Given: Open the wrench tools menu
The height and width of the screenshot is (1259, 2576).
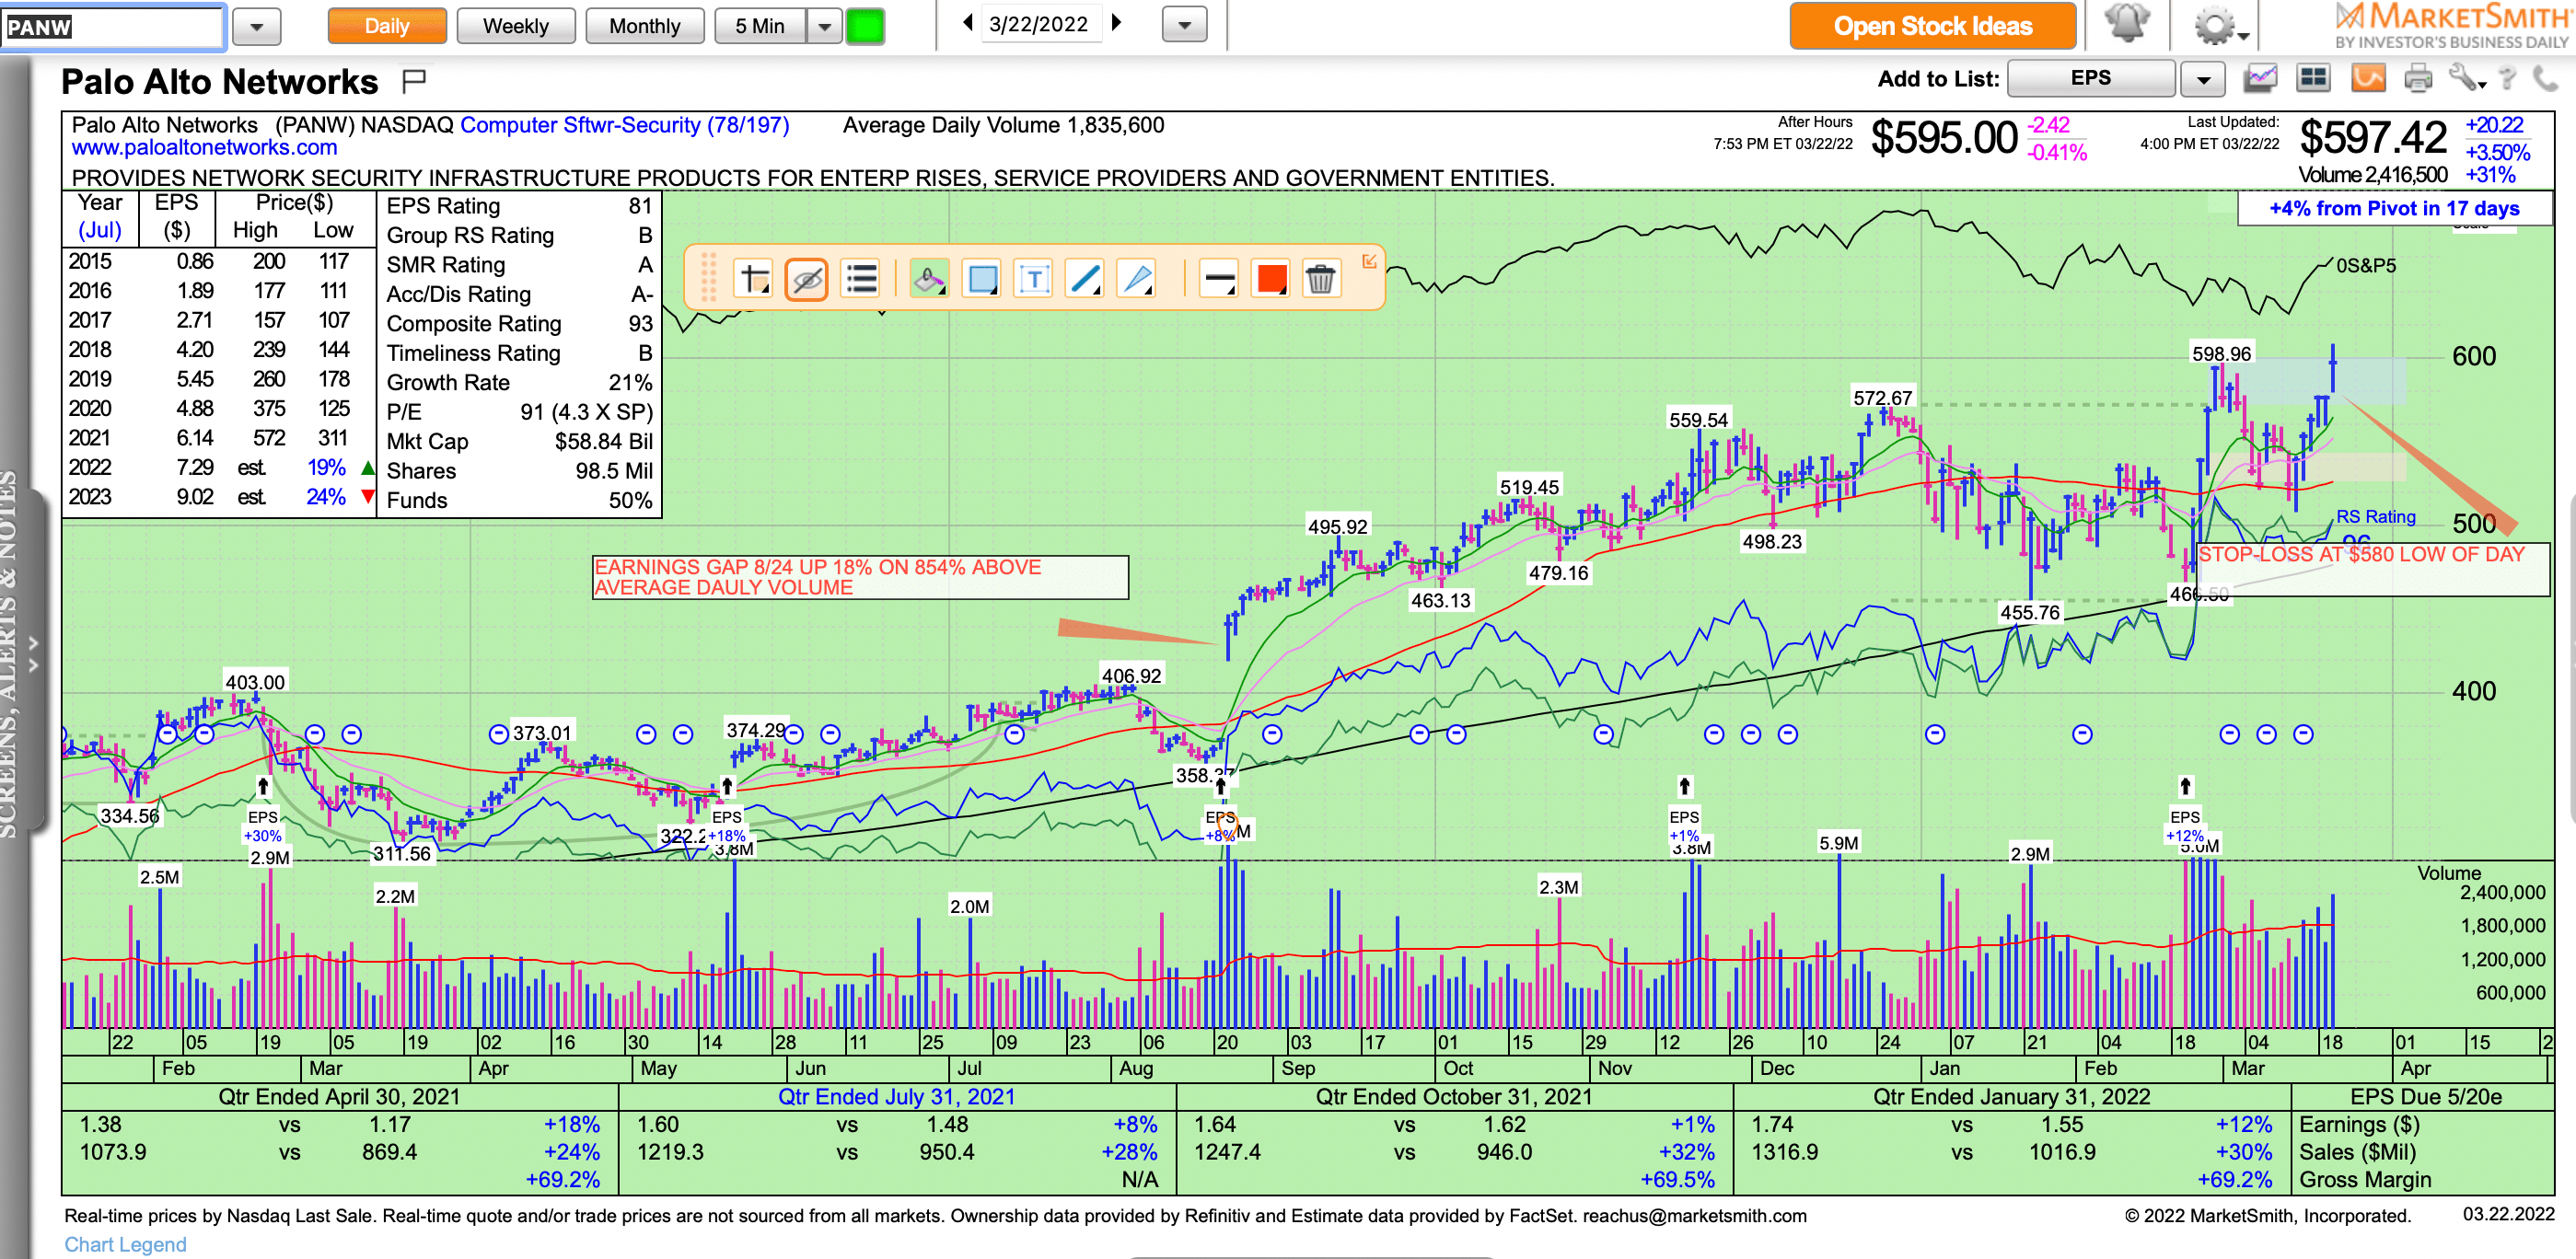Looking at the screenshot, I should [x=2466, y=78].
